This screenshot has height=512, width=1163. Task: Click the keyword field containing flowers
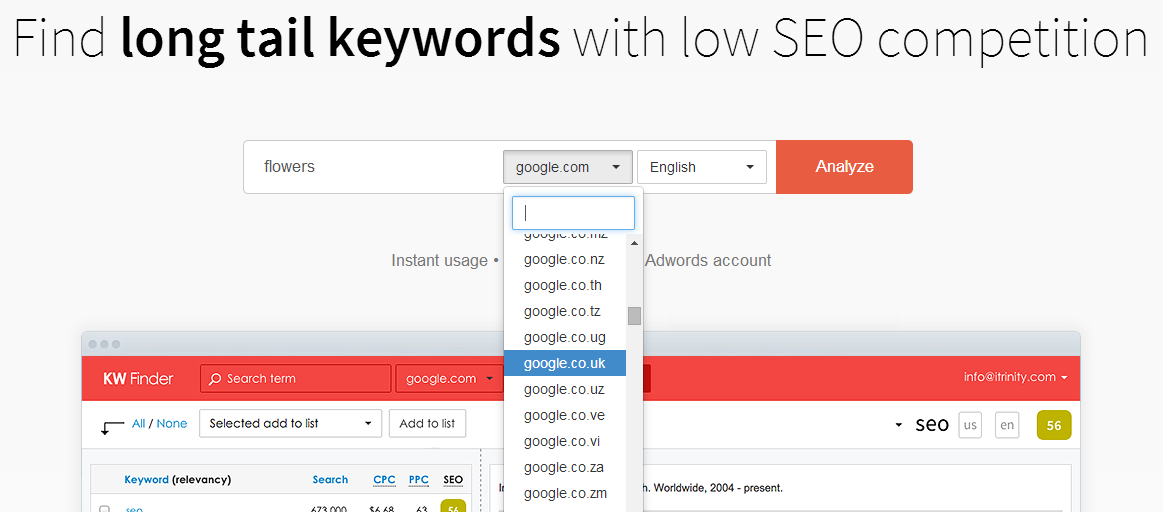tap(375, 167)
